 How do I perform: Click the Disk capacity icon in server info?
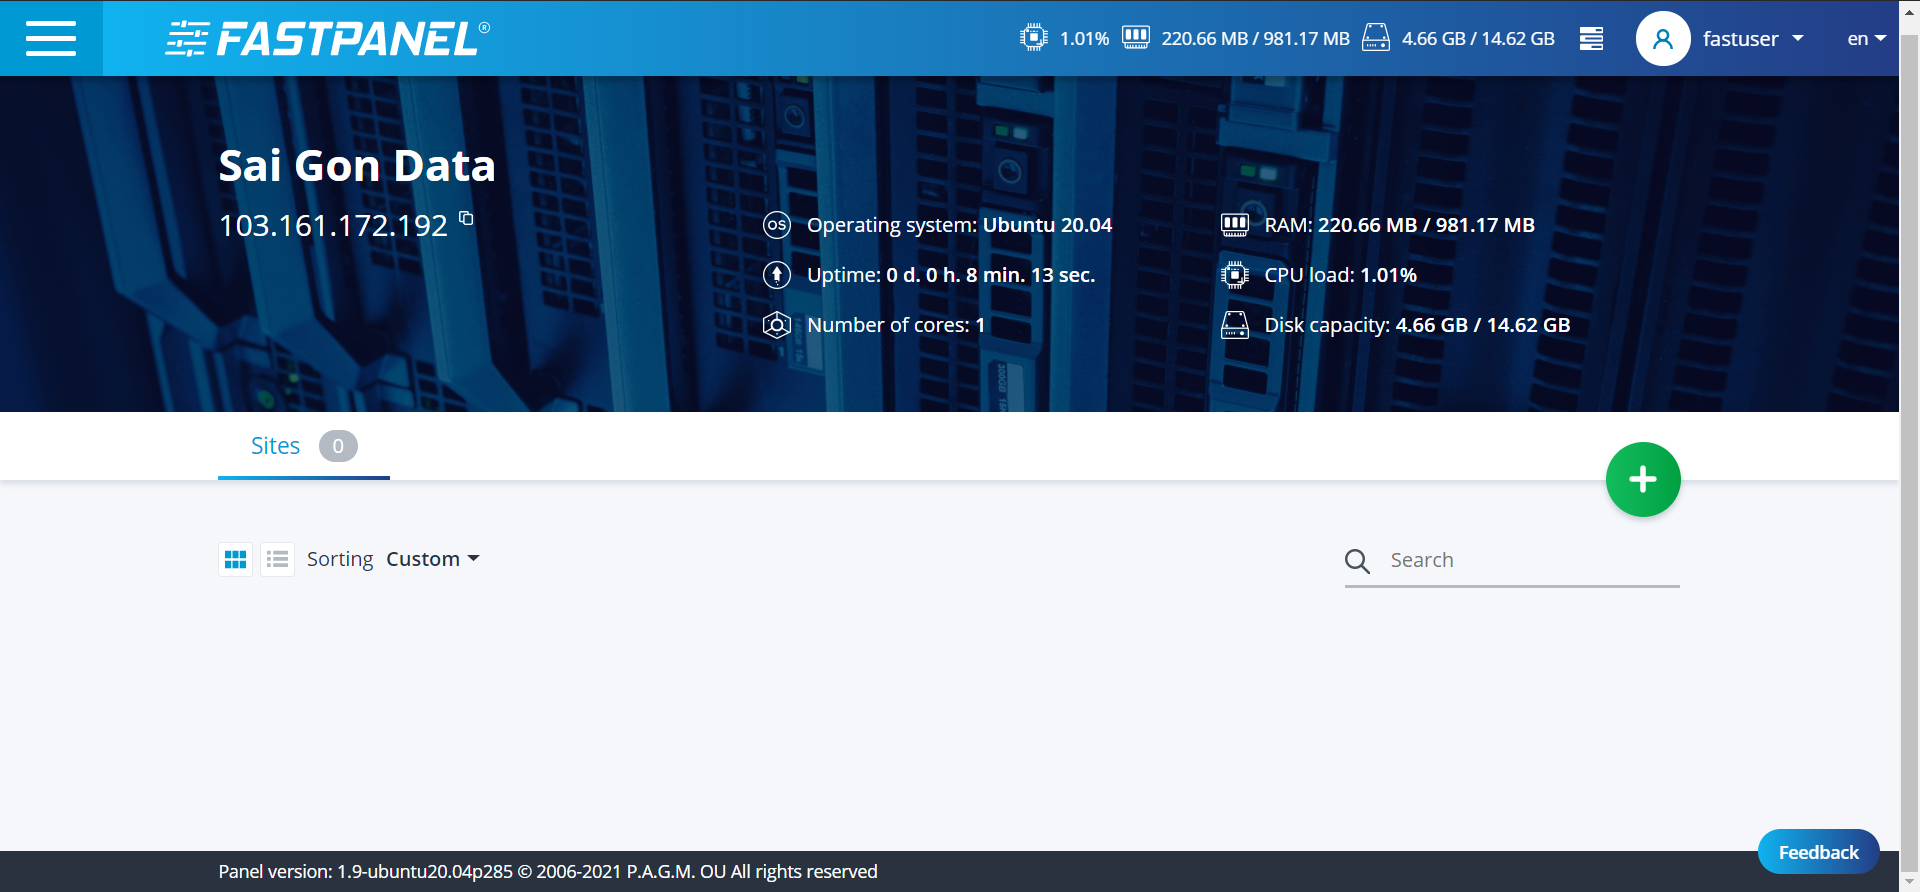click(1235, 325)
